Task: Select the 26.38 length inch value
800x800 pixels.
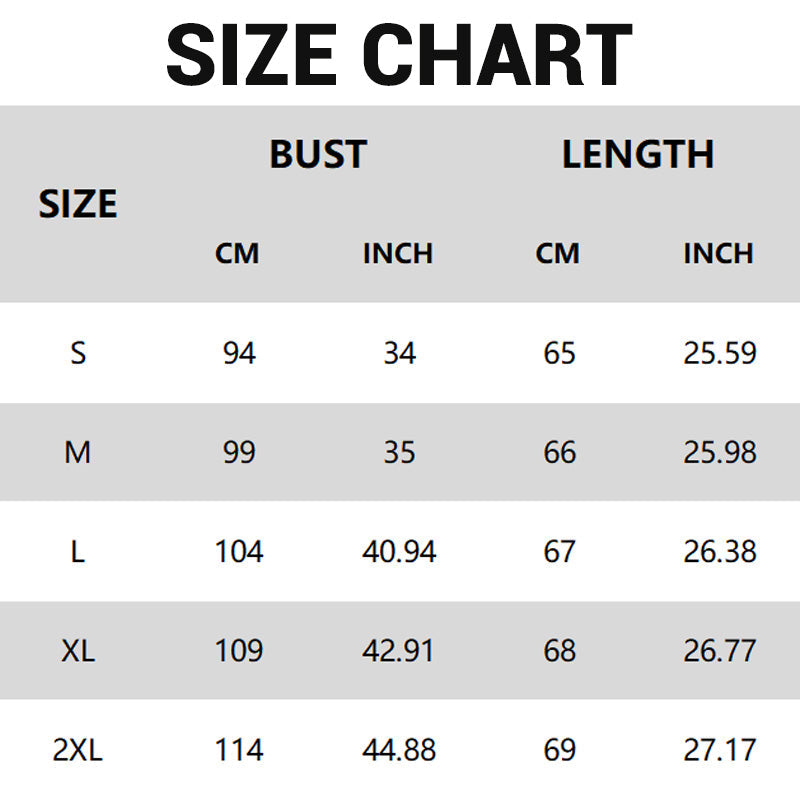Action: click(720, 551)
